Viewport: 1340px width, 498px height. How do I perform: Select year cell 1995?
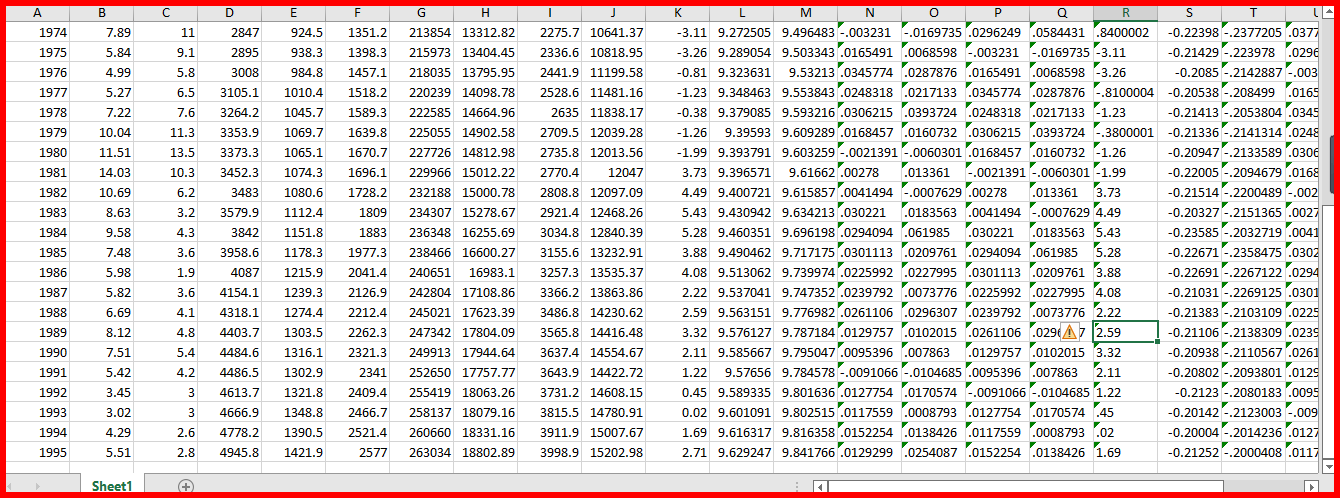click(37, 452)
